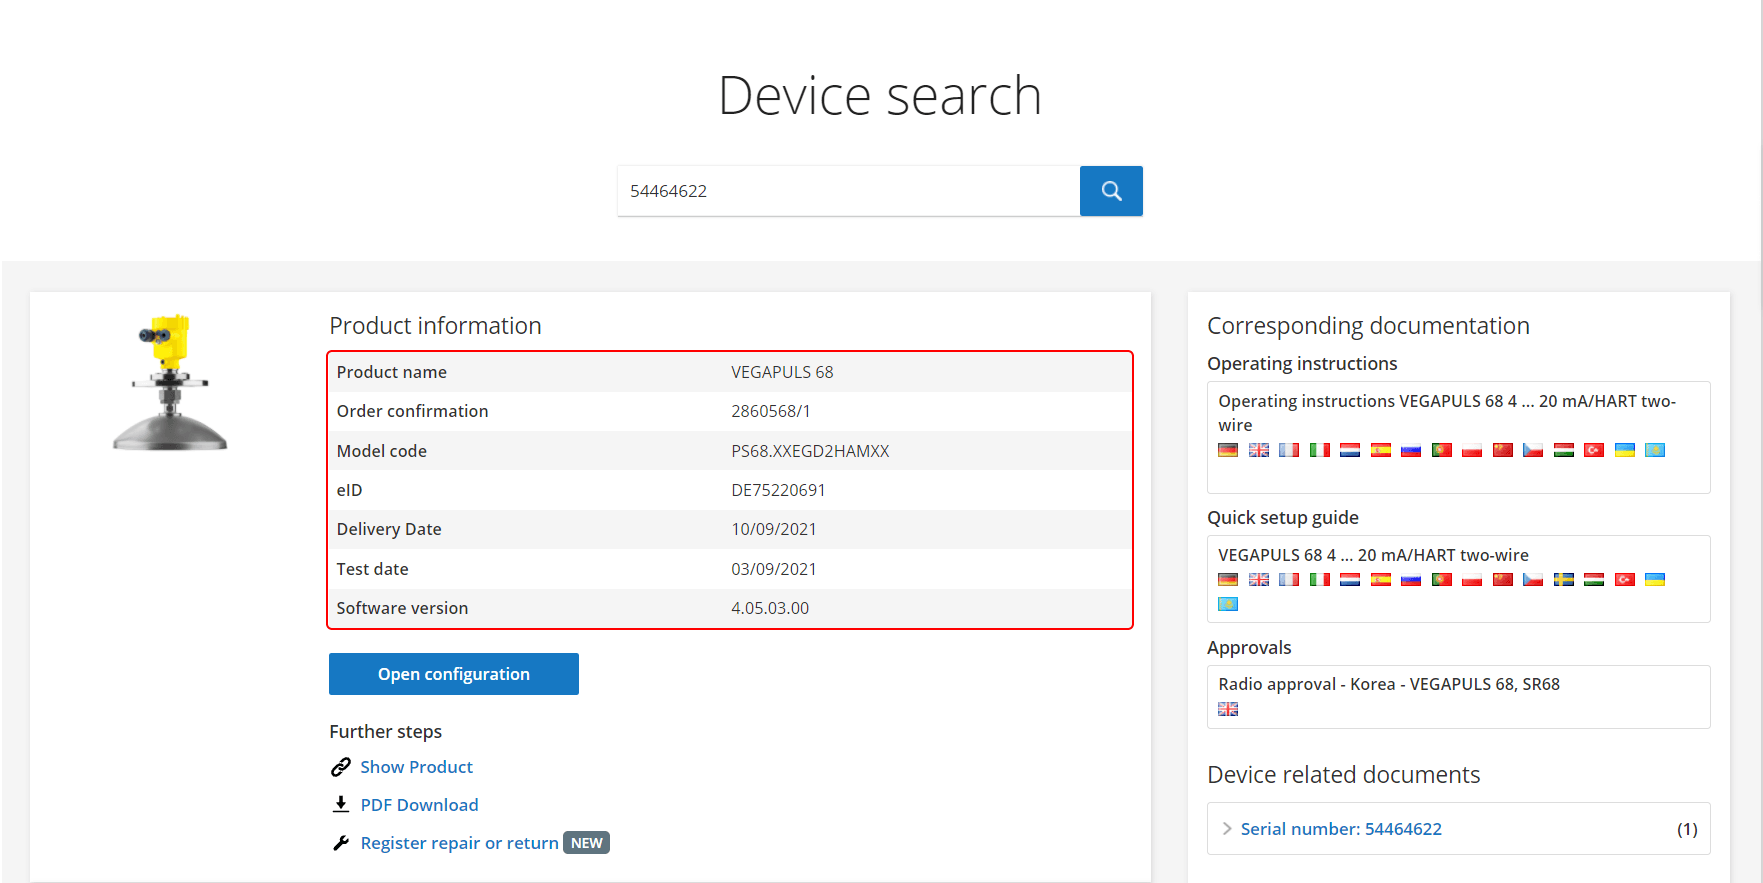Screen dimensions: 1763x883
Task: Open the Polish flag in Quick setup guide
Action: coord(1472,579)
